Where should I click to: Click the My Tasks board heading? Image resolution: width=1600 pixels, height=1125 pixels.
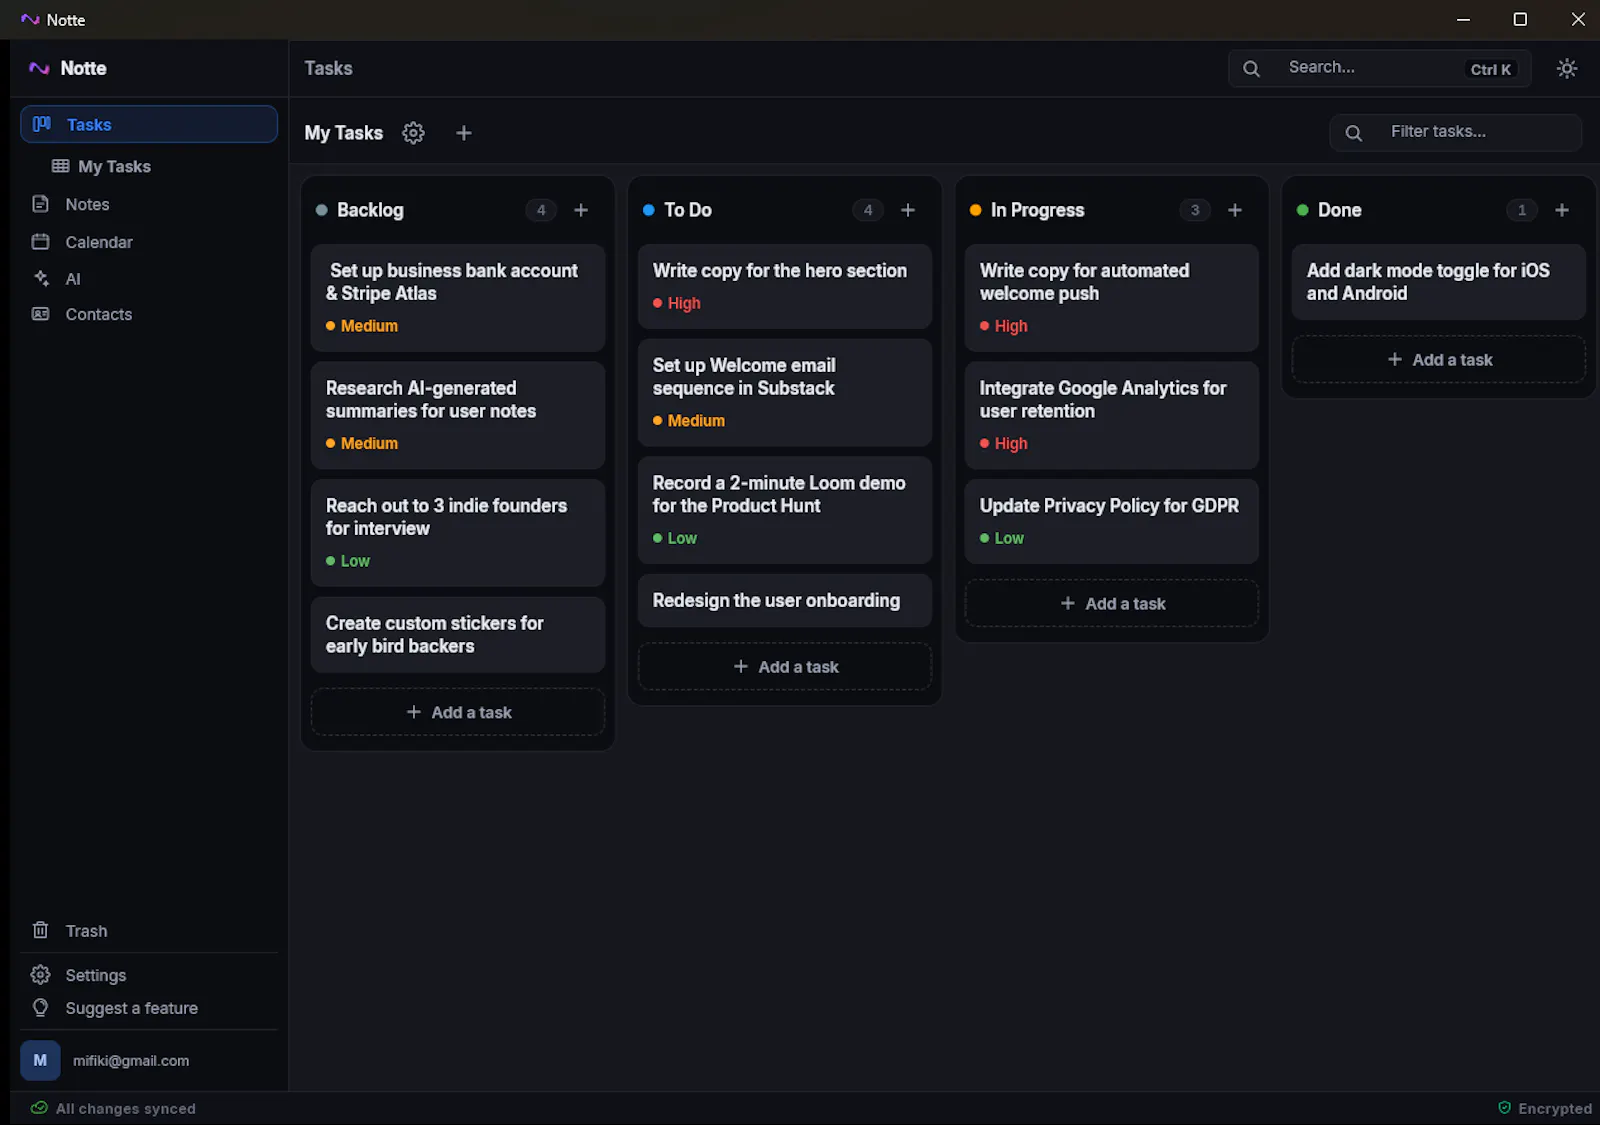point(344,133)
